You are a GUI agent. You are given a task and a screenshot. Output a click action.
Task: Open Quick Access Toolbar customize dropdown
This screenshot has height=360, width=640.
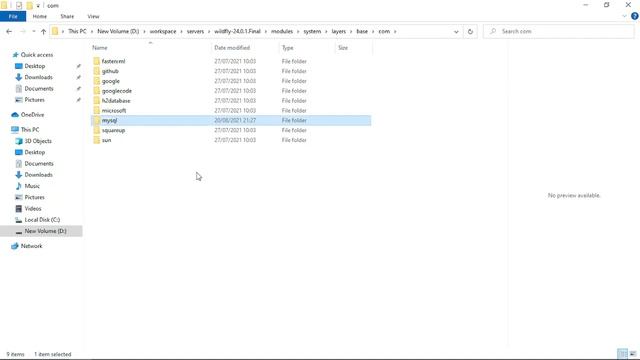coord(38,6)
